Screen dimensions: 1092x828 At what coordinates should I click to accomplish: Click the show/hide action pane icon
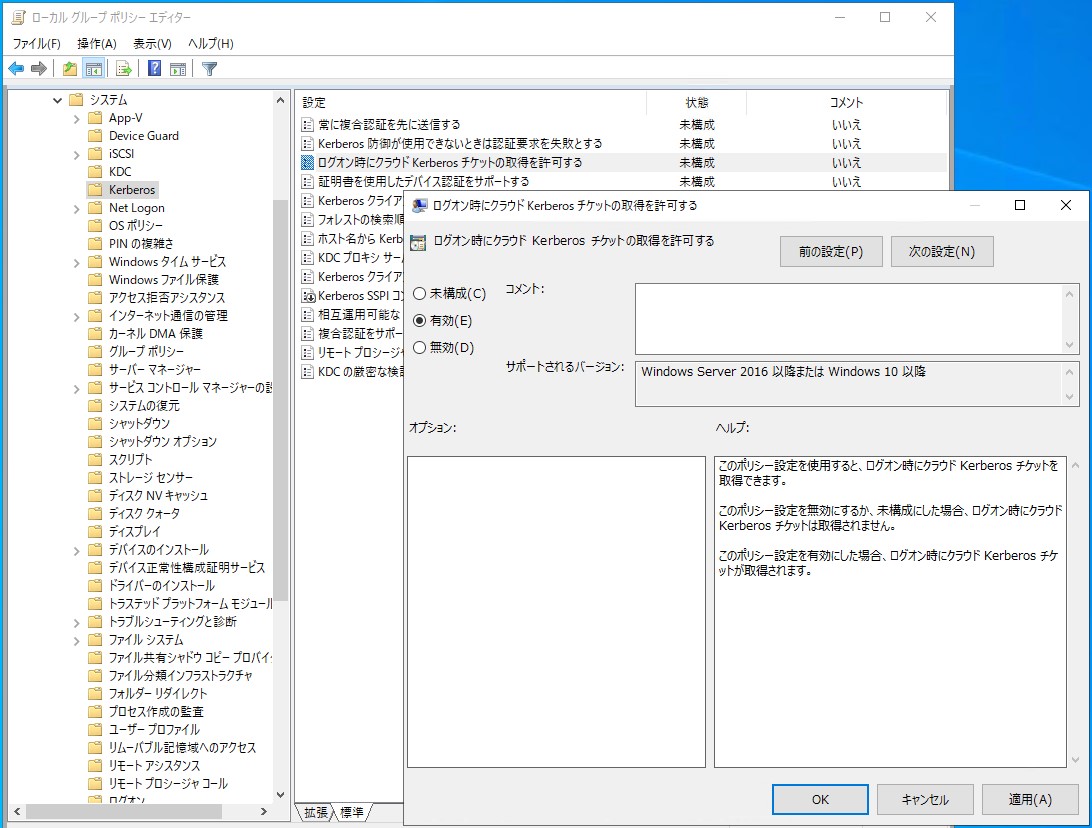[177, 68]
